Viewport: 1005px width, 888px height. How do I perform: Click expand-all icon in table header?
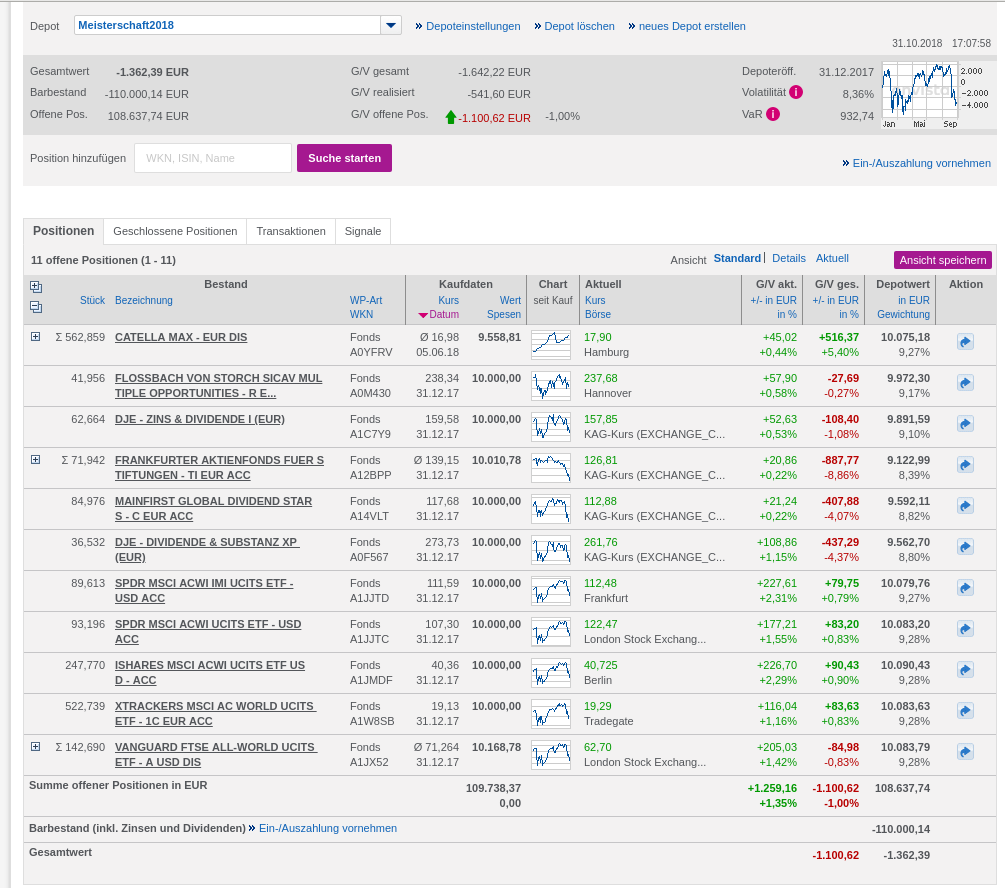point(36,287)
